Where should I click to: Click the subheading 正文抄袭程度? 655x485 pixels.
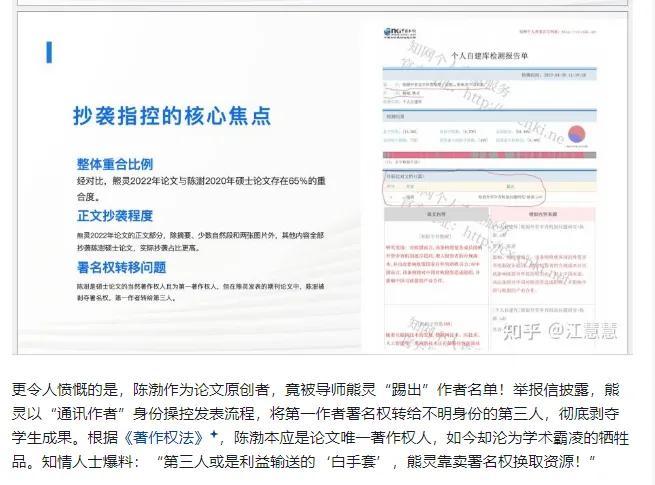click(x=115, y=216)
